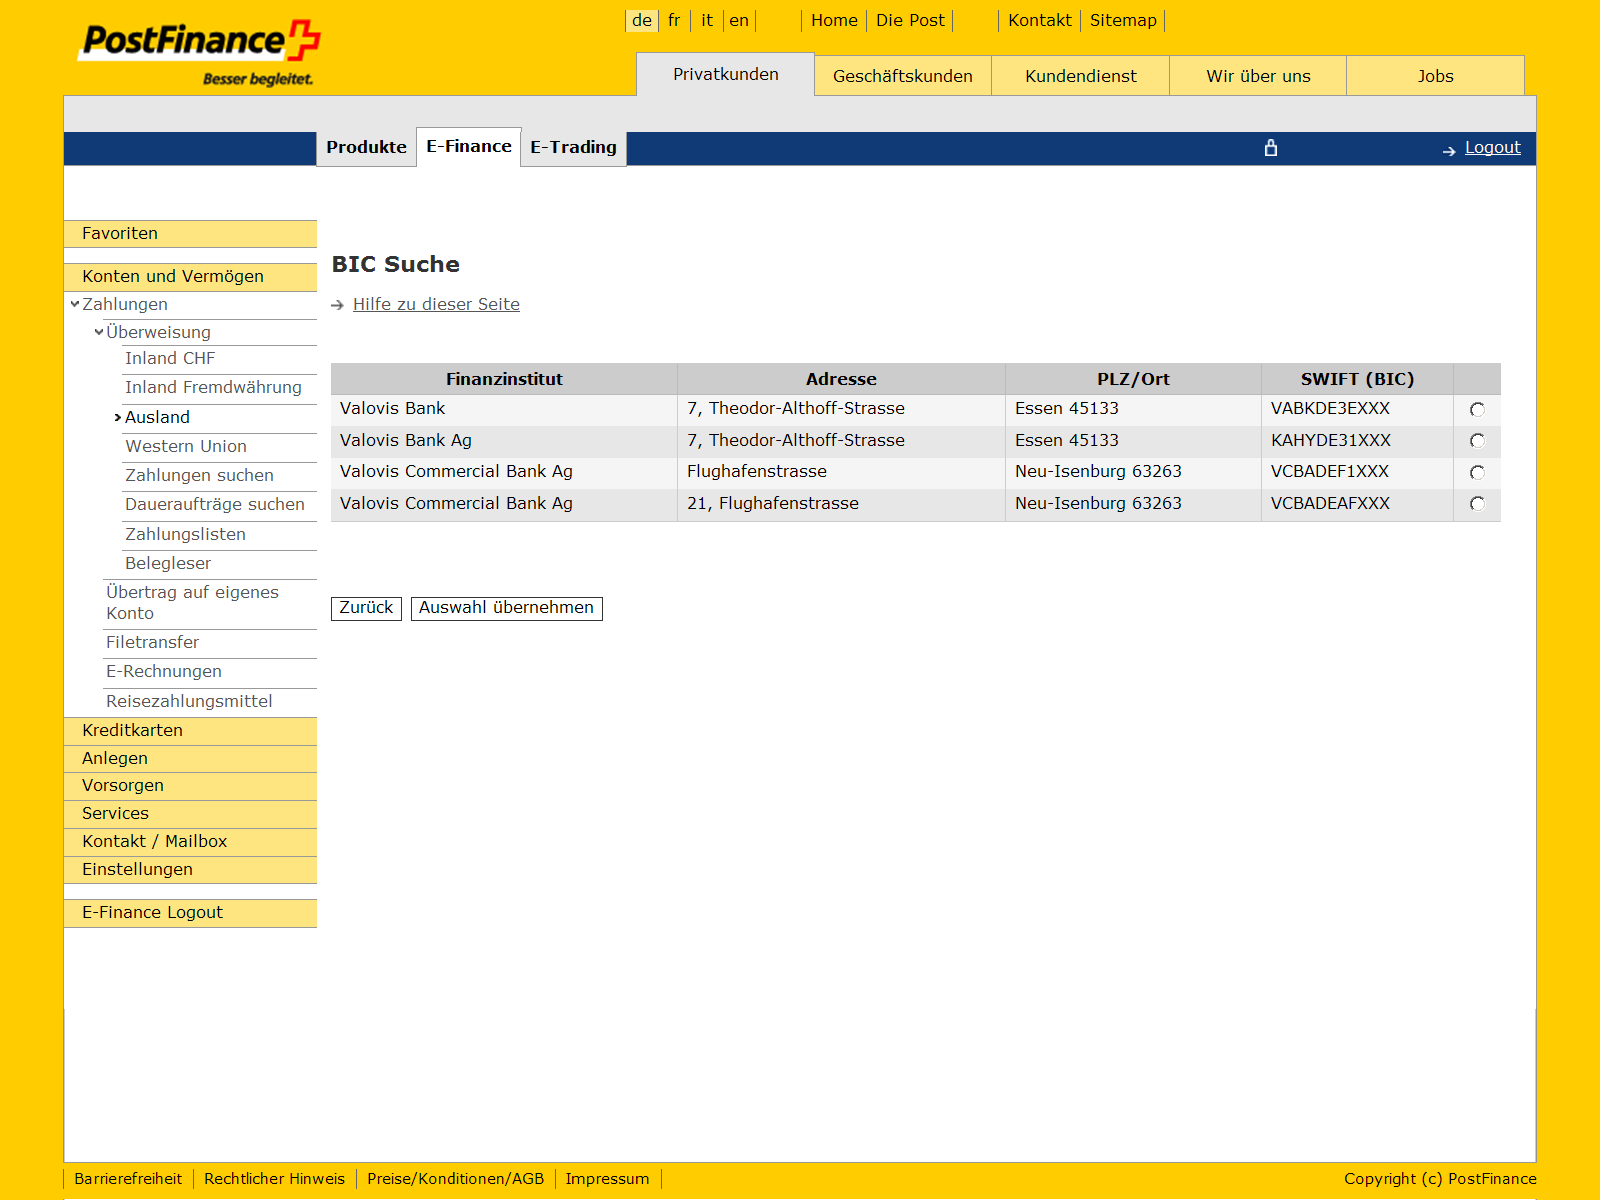The width and height of the screenshot is (1600, 1200).
Task: Select Inland Fremdwährung option
Action: [x=213, y=388]
